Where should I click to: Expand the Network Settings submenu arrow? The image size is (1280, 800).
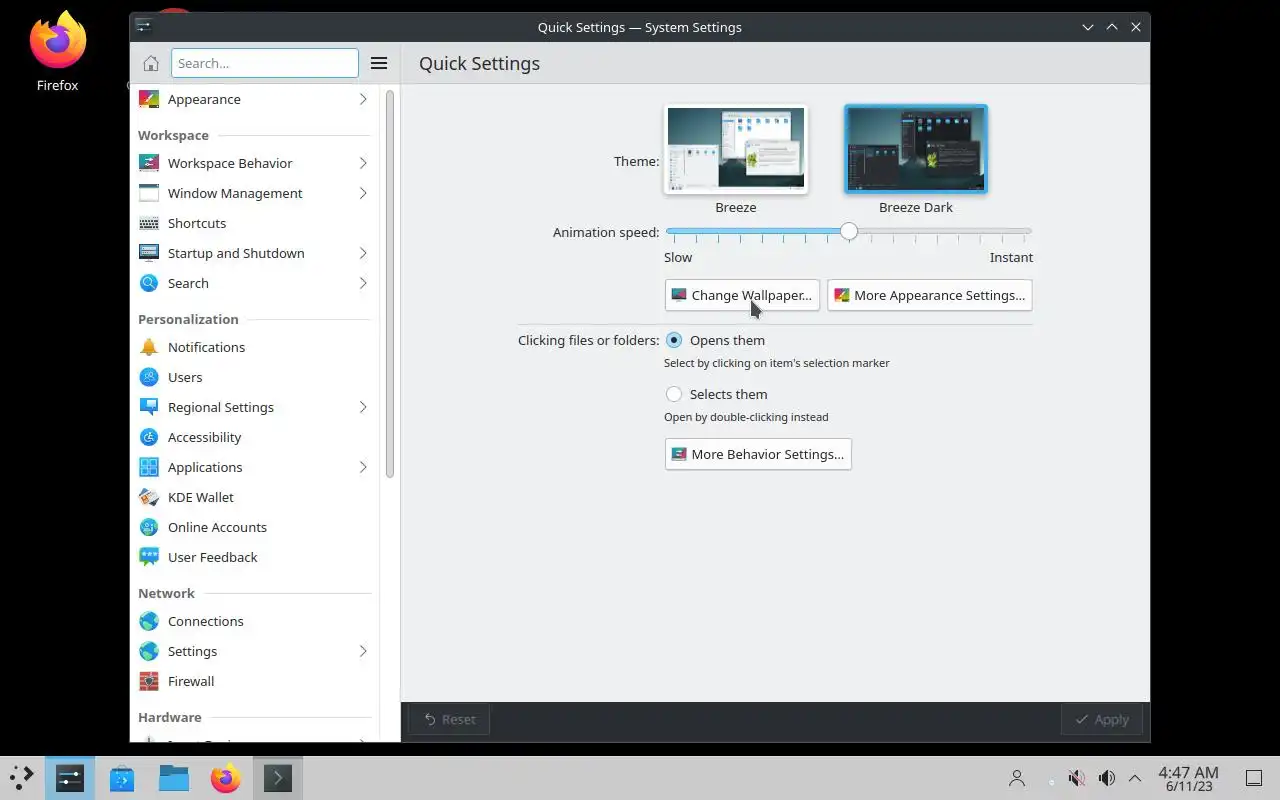[363, 651]
